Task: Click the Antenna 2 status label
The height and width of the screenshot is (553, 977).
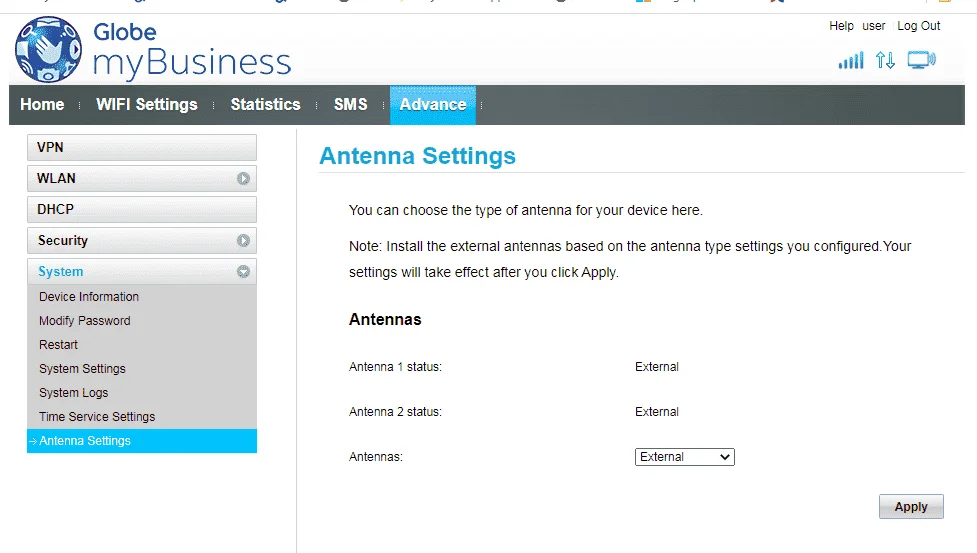Action: click(395, 412)
